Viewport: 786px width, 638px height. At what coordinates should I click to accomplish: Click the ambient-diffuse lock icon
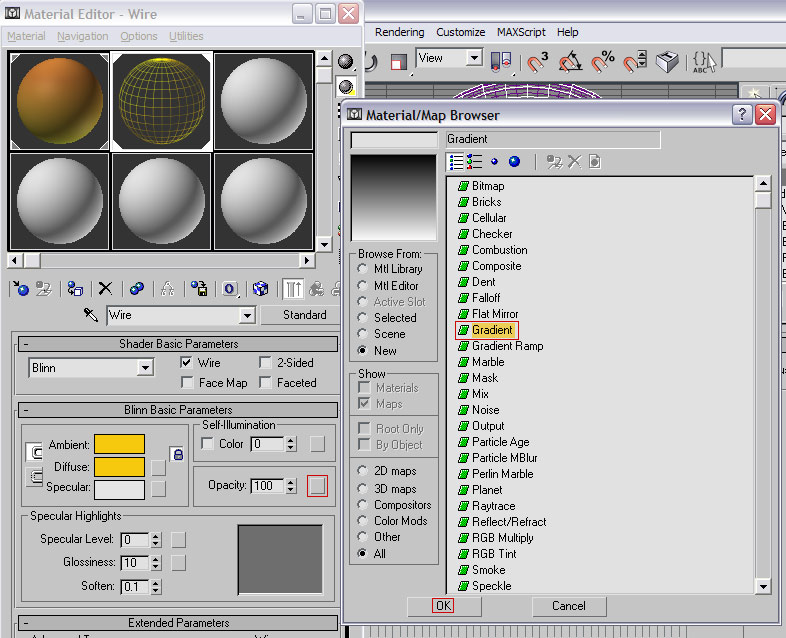click(177, 454)
